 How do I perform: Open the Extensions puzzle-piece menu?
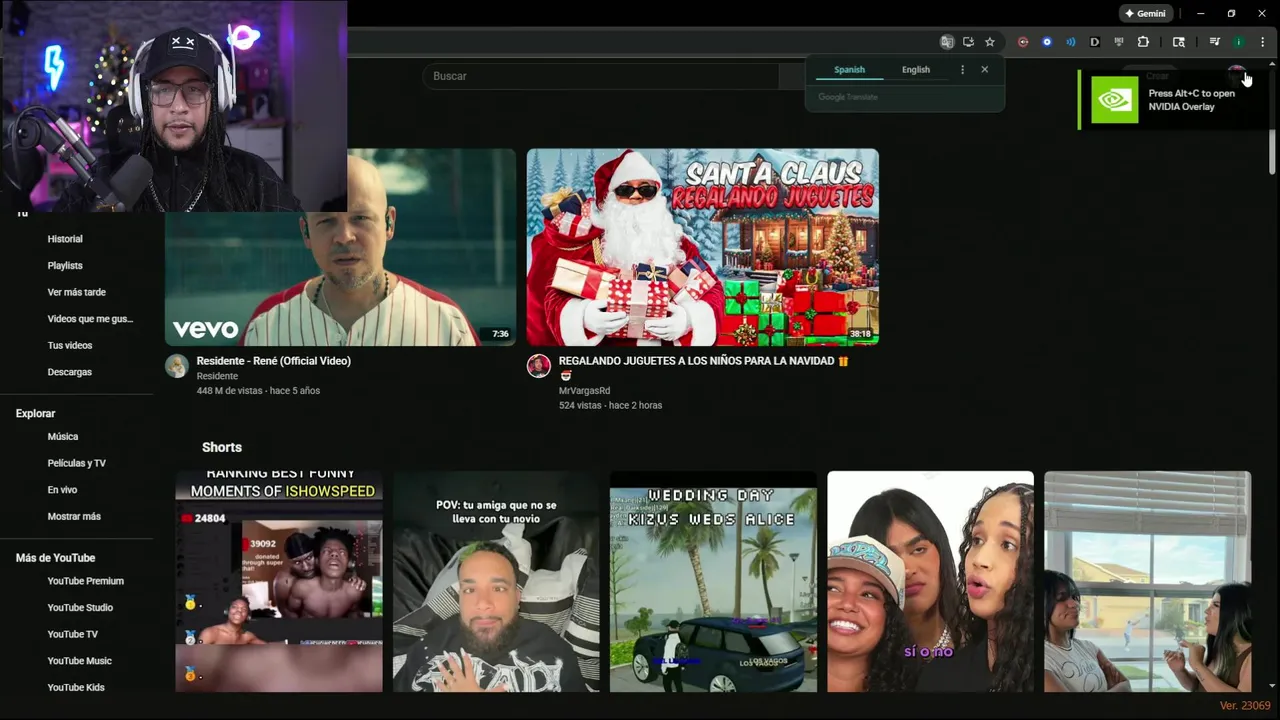pyautogui.click(x=1143, y=42)
